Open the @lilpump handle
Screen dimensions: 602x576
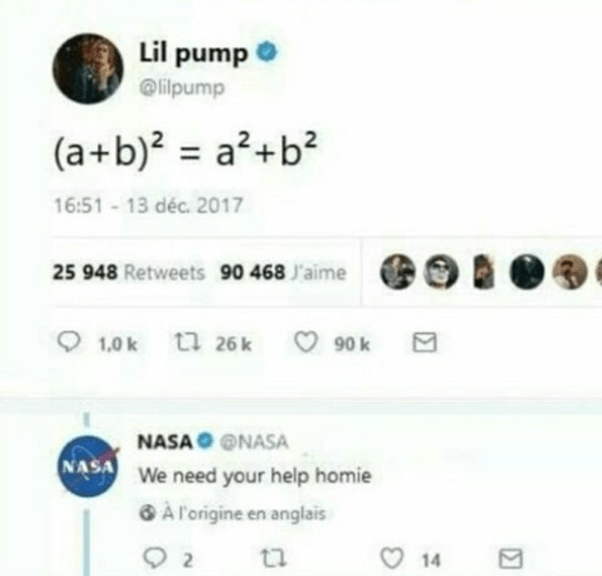point(182,88)
